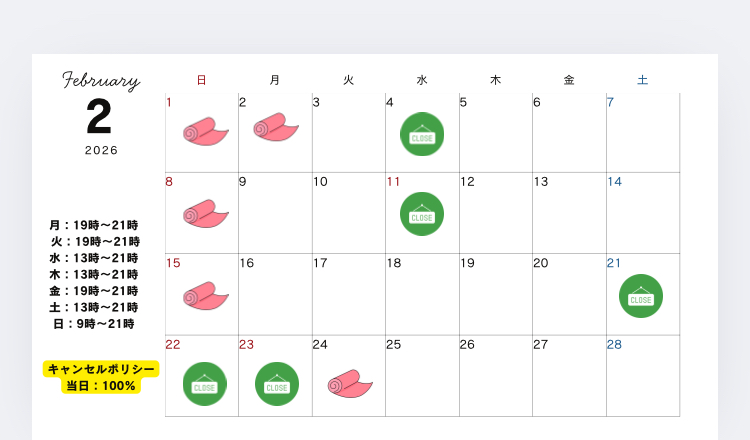
Task: Click the pink yoga mat on February 8
Action: click(x=205, y=213)
